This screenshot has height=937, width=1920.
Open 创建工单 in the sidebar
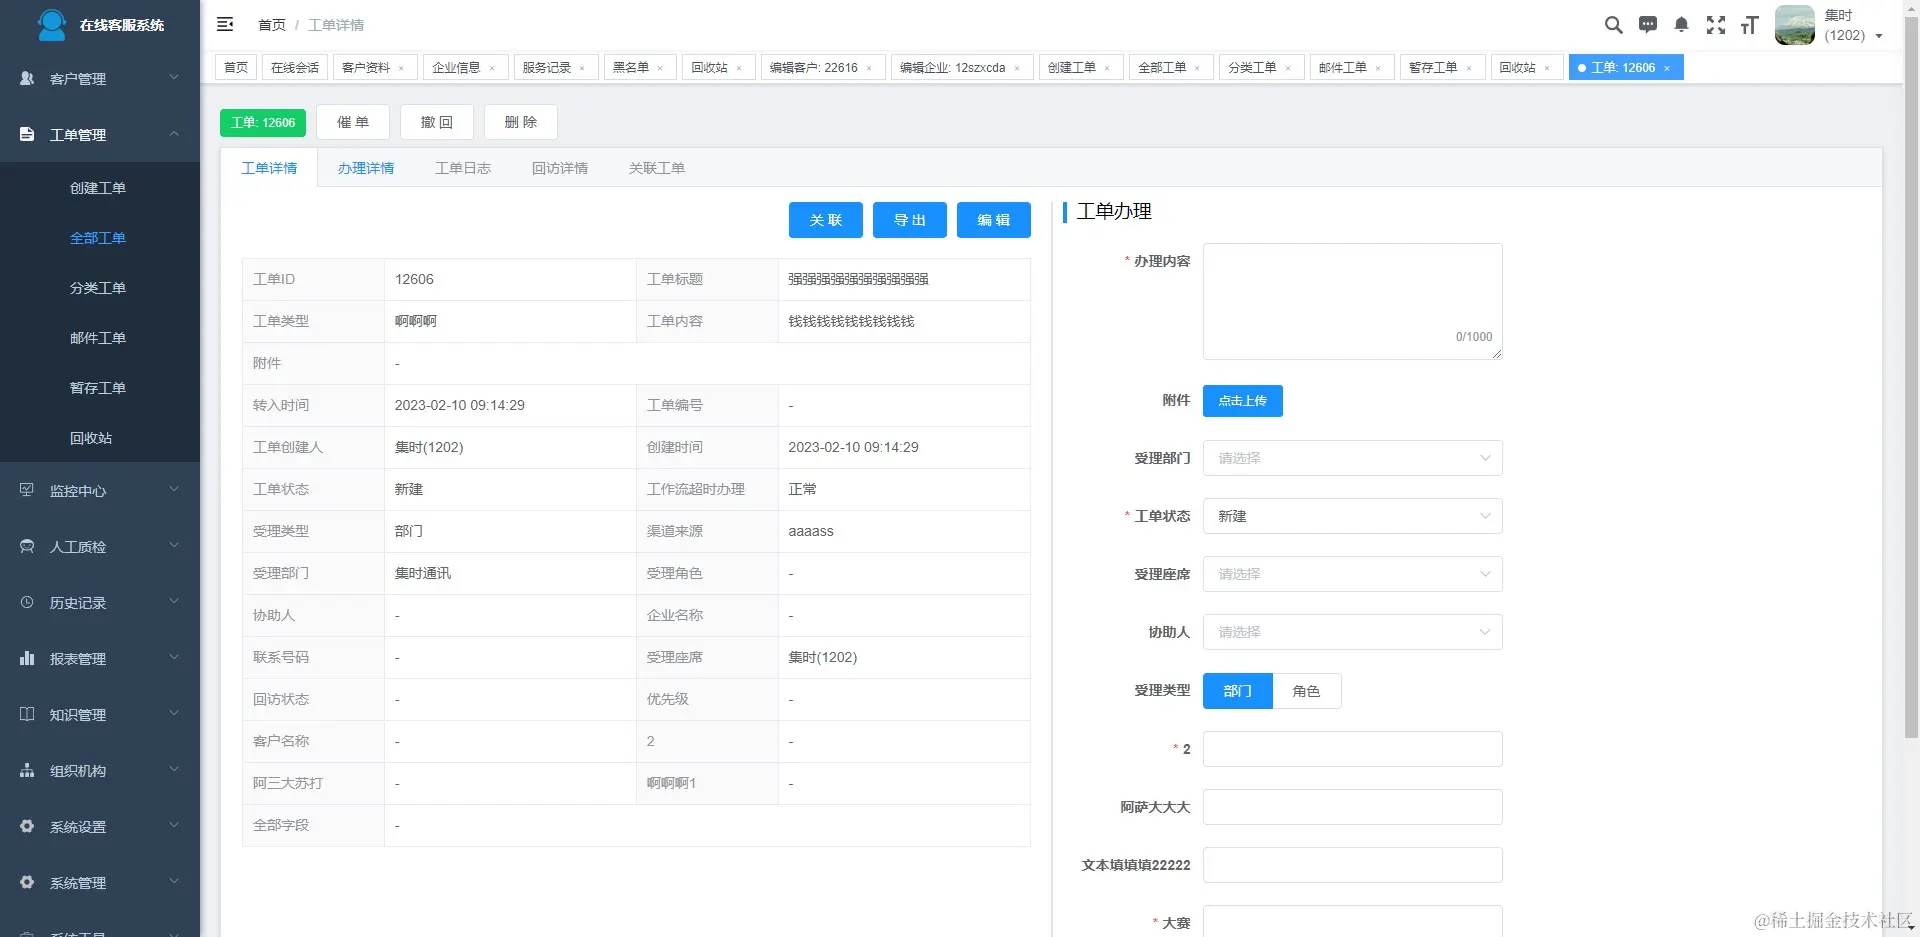point(98,188)
